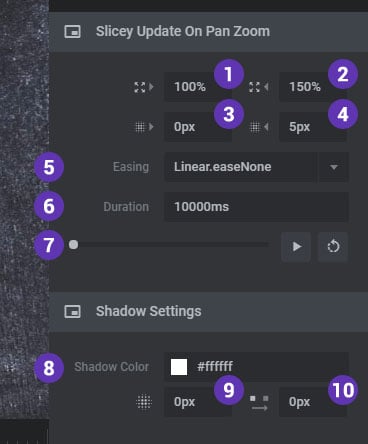Play the pan zoom preview
This screenshot has height=444, width=368.
(x=296, y=247)
